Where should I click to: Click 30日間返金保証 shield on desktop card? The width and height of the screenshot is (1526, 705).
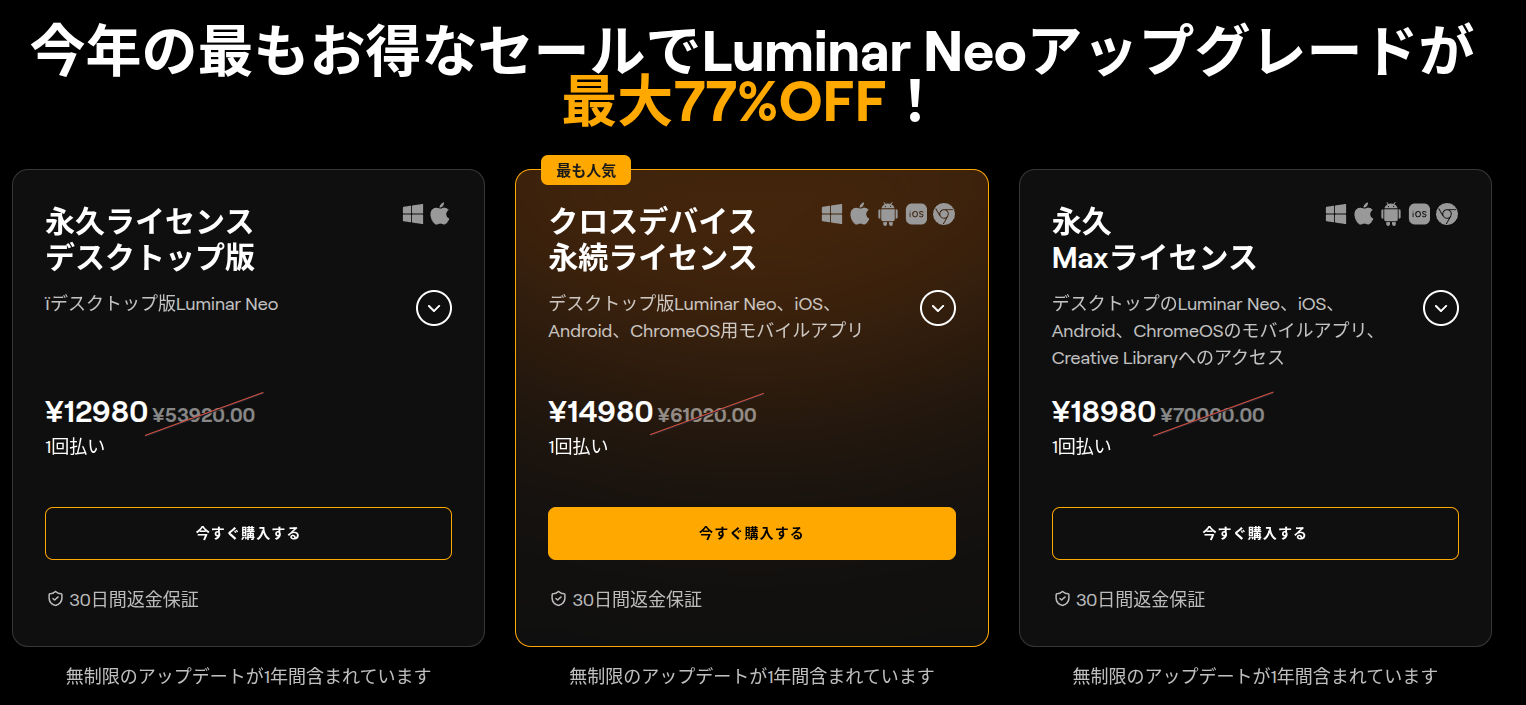tap(56, 599)
